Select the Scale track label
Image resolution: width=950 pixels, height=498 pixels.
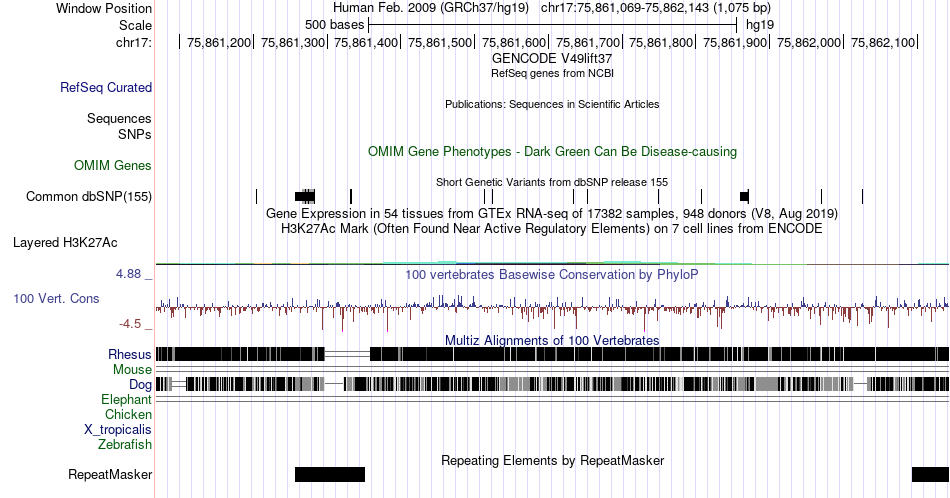[135, 25]
